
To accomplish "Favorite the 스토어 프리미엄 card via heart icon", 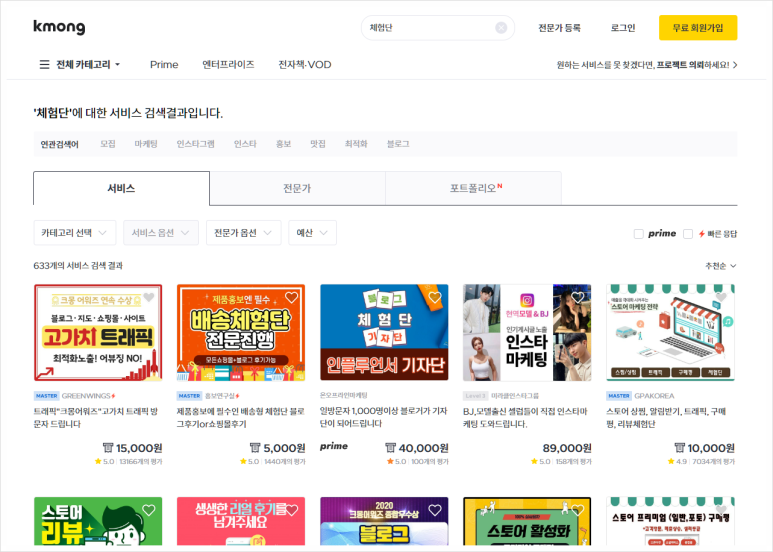I will (721, 510).
